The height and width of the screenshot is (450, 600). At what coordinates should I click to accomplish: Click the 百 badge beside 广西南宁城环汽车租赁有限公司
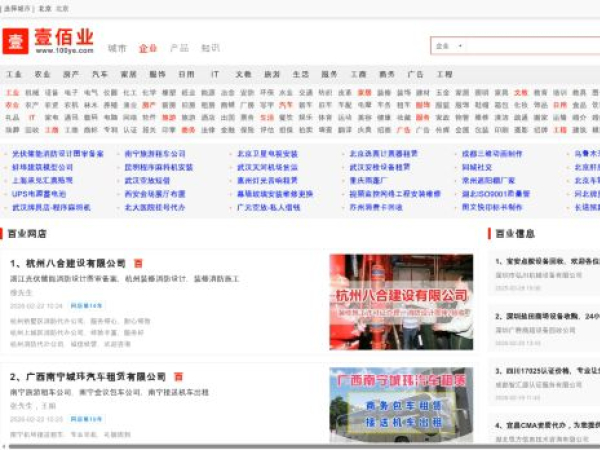click(178, 377)
